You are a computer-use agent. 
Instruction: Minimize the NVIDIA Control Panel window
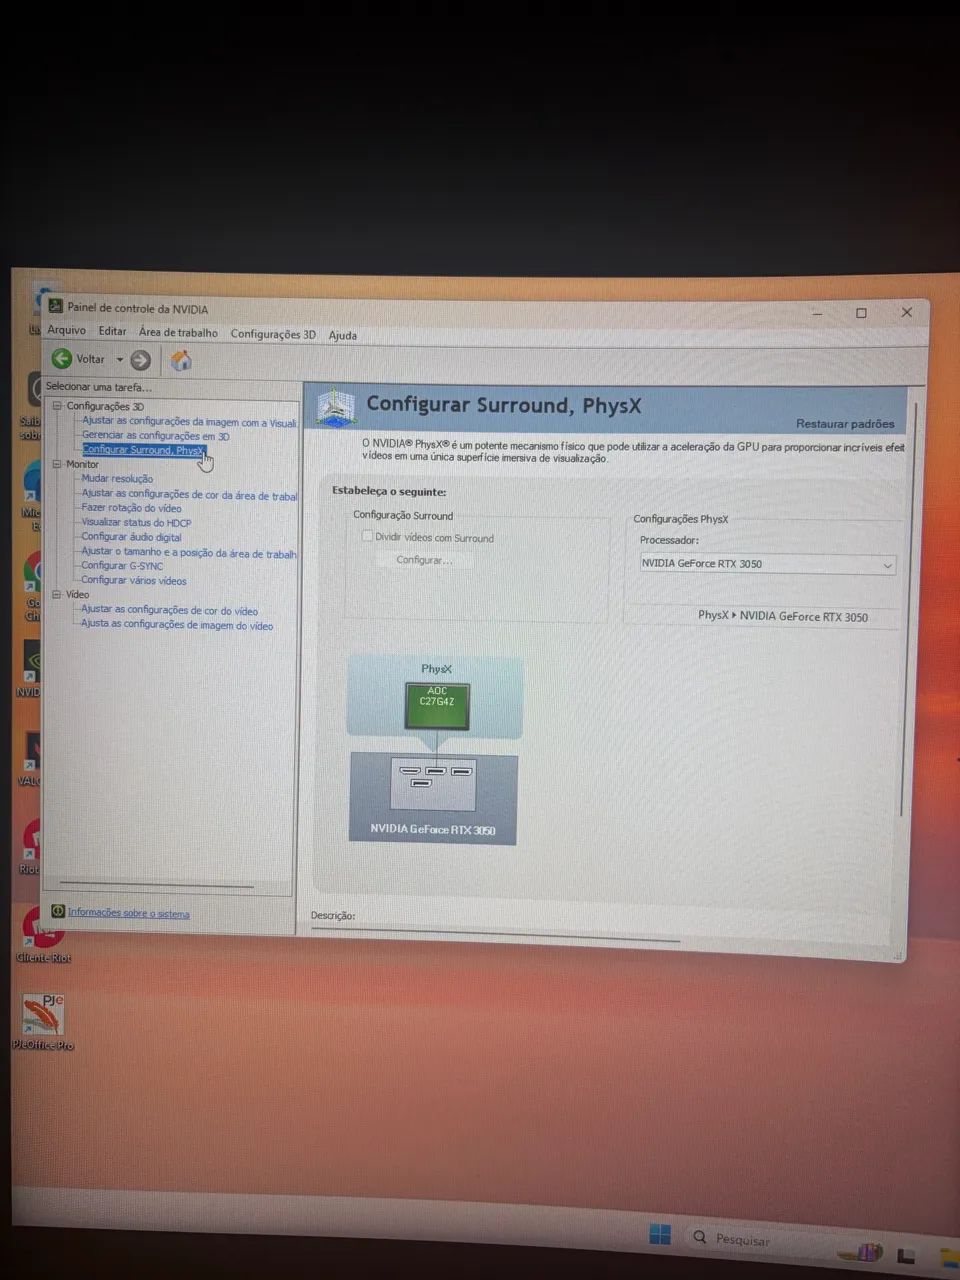pyautogui.click(x=818, y=312)
